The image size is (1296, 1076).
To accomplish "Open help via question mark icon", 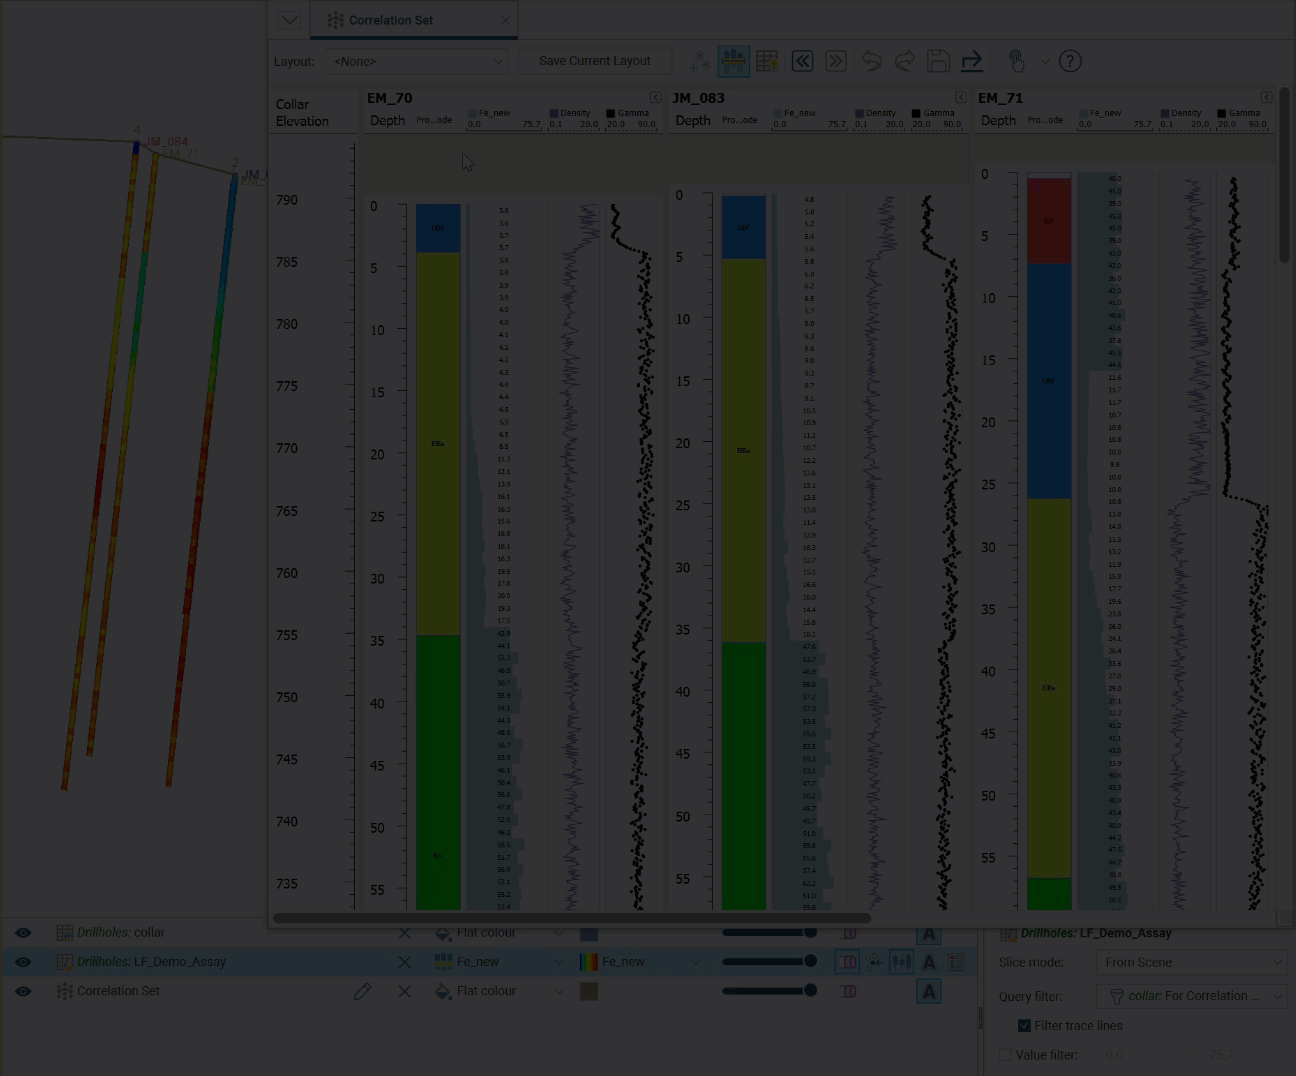I will [1070, 62].
